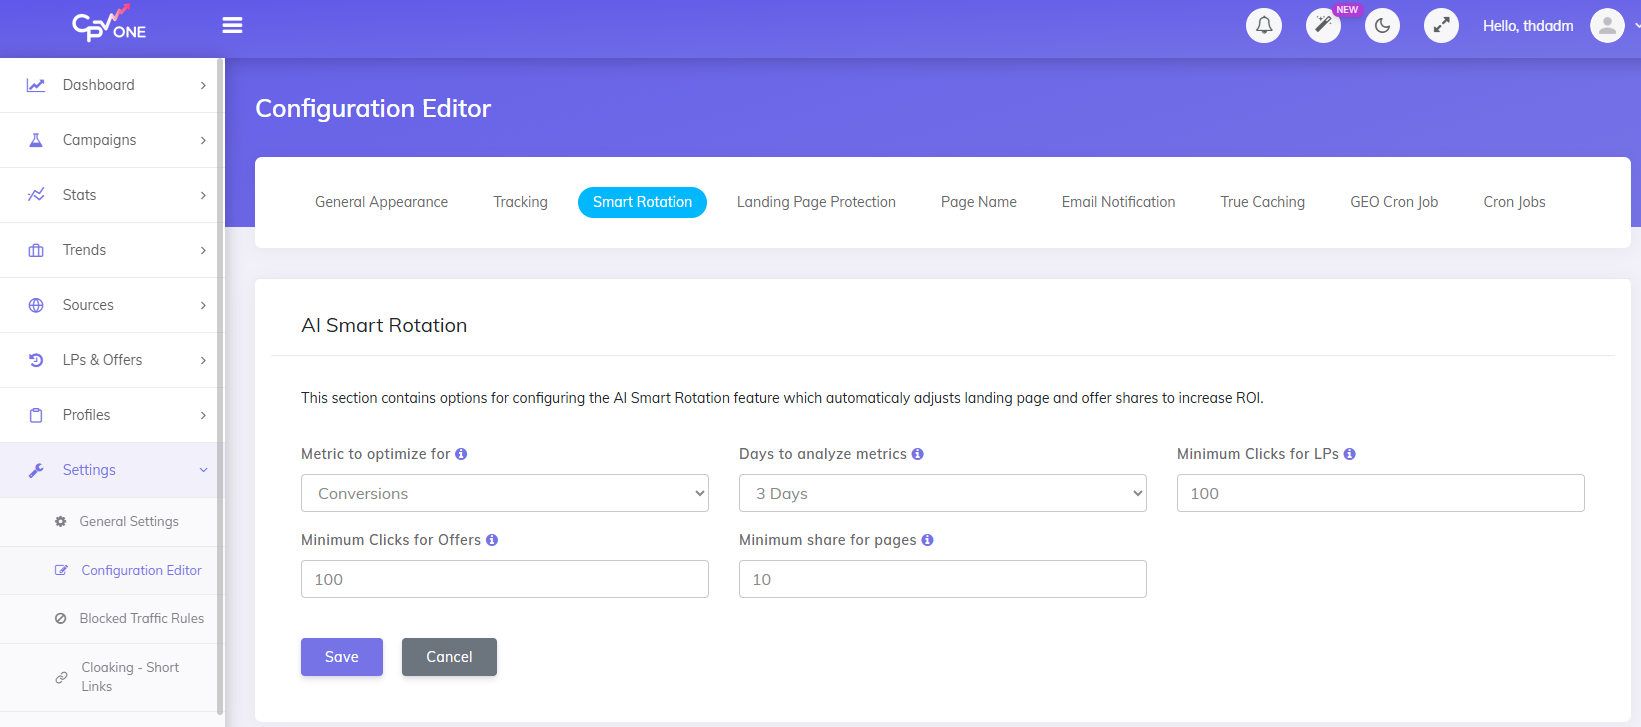This screenshot has height=727, width=1641.
Task: Click the info icon next to Days to analyze metrics
Action: [918, 454]
